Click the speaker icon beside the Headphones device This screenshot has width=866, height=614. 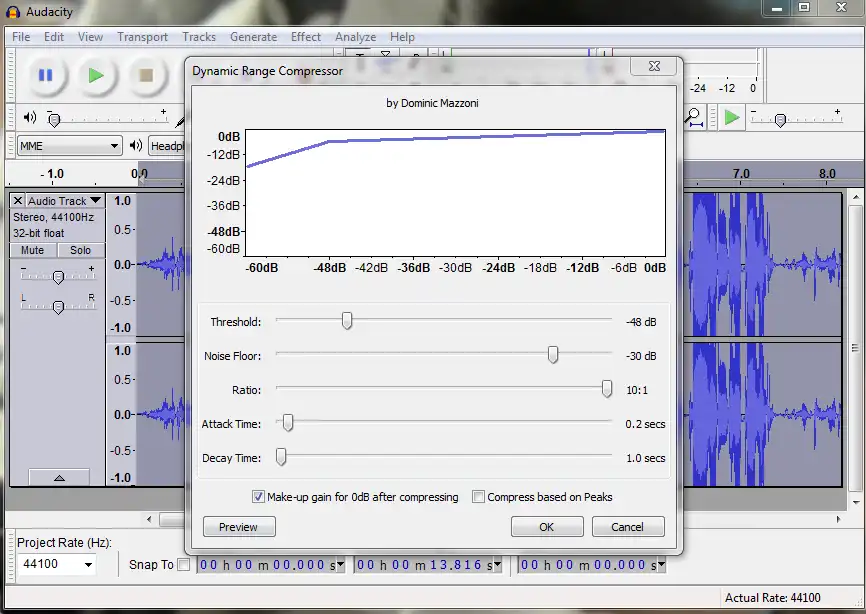pos(136,145)
